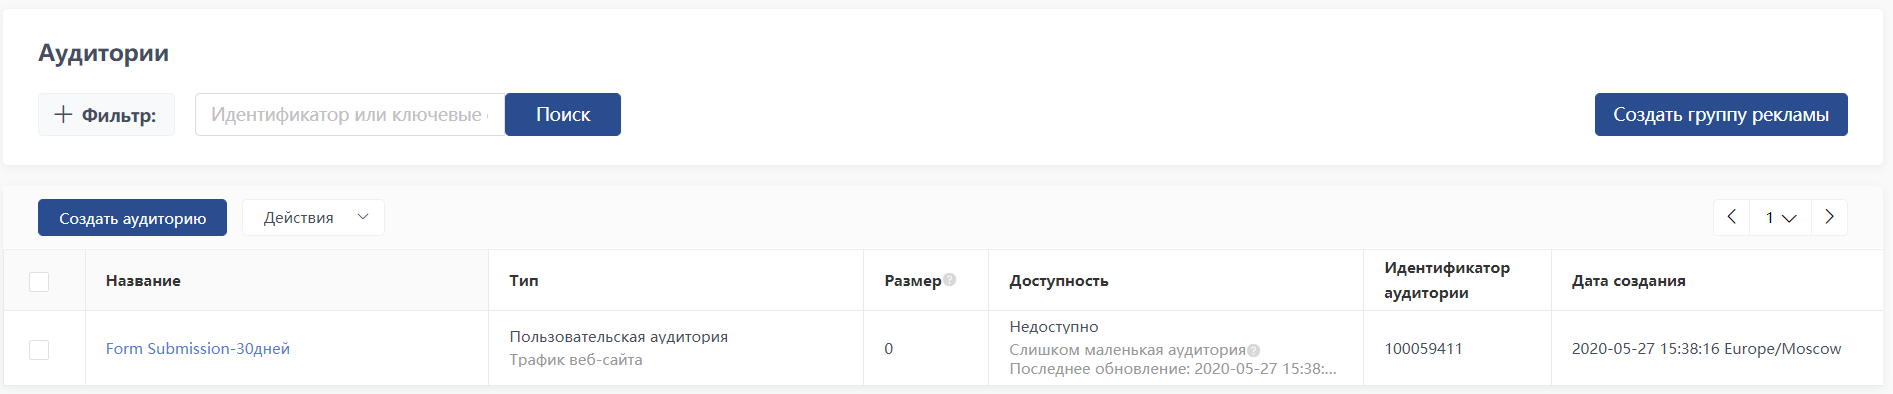Open the Действия dropdown
Image resolution: width=1893 pixels, height=394 pixels.
(313, 217)
